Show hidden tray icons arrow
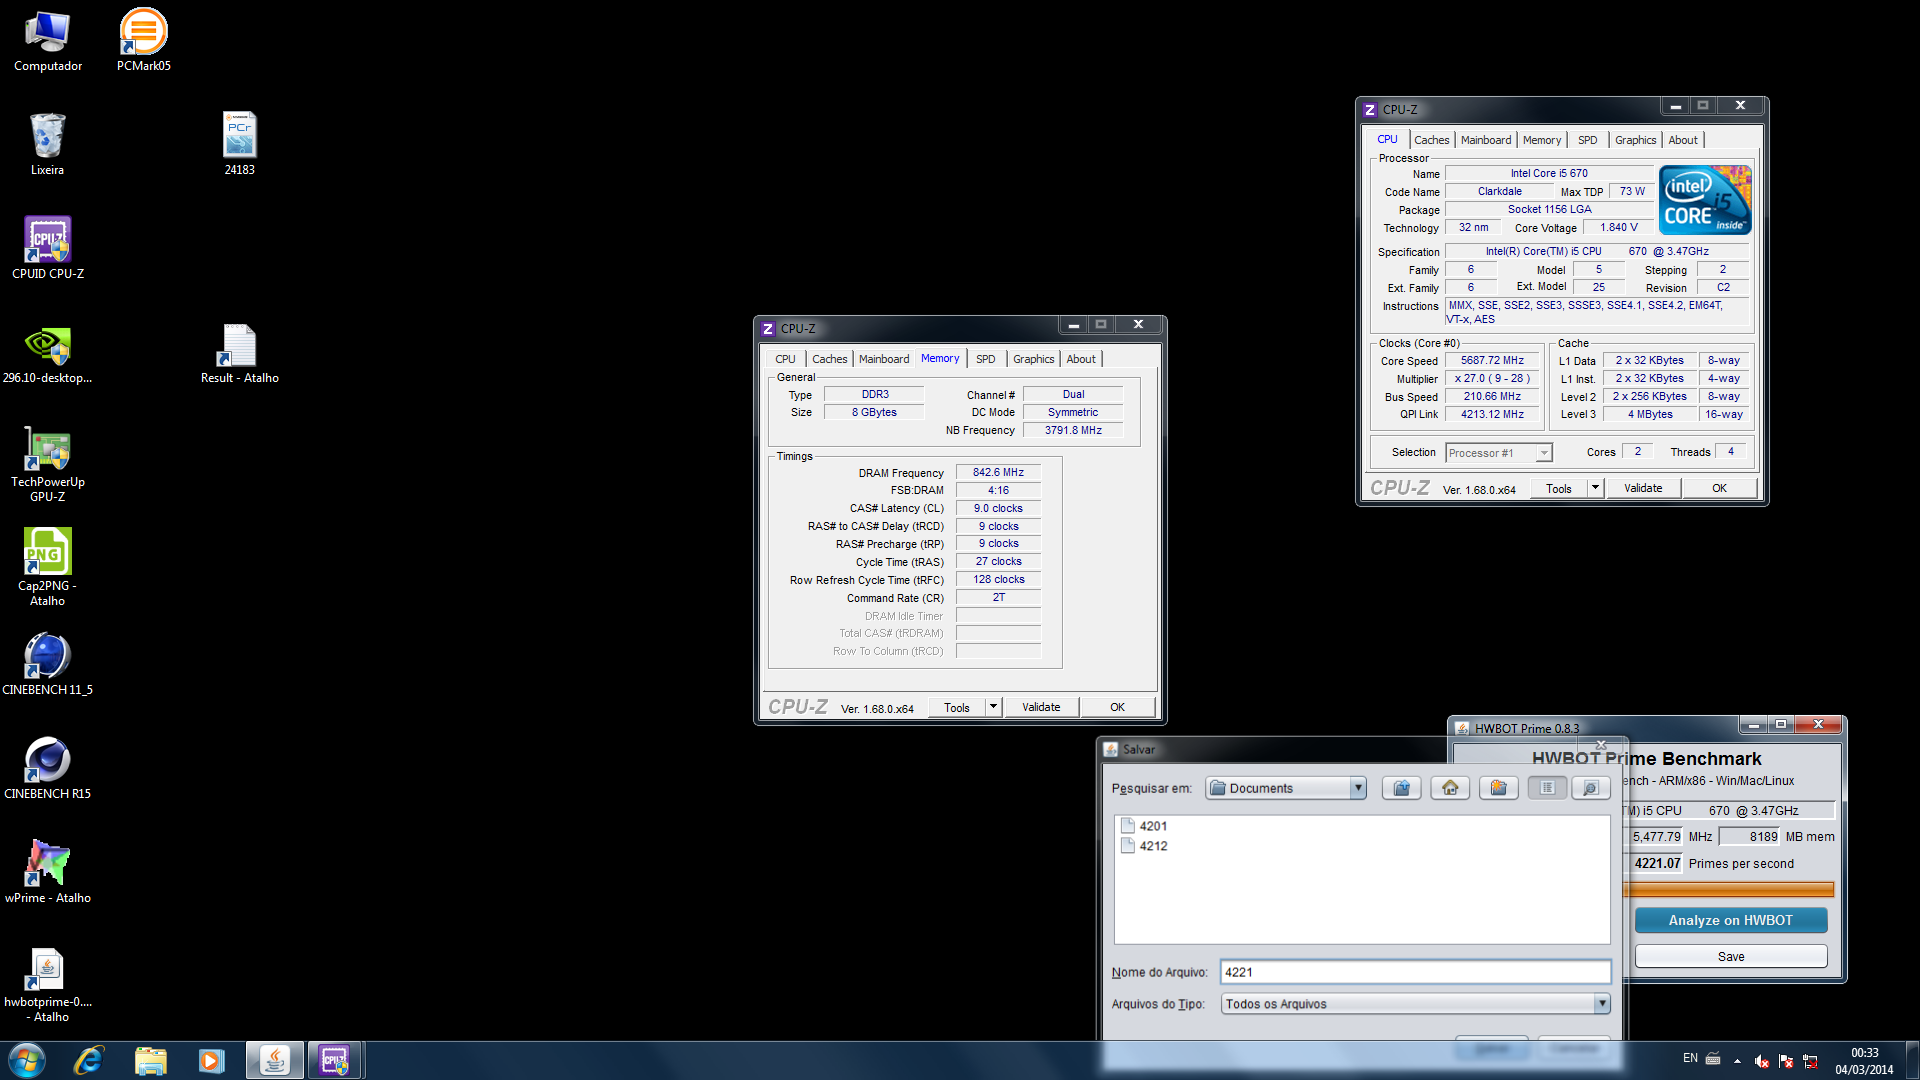 (1737, 1060)
